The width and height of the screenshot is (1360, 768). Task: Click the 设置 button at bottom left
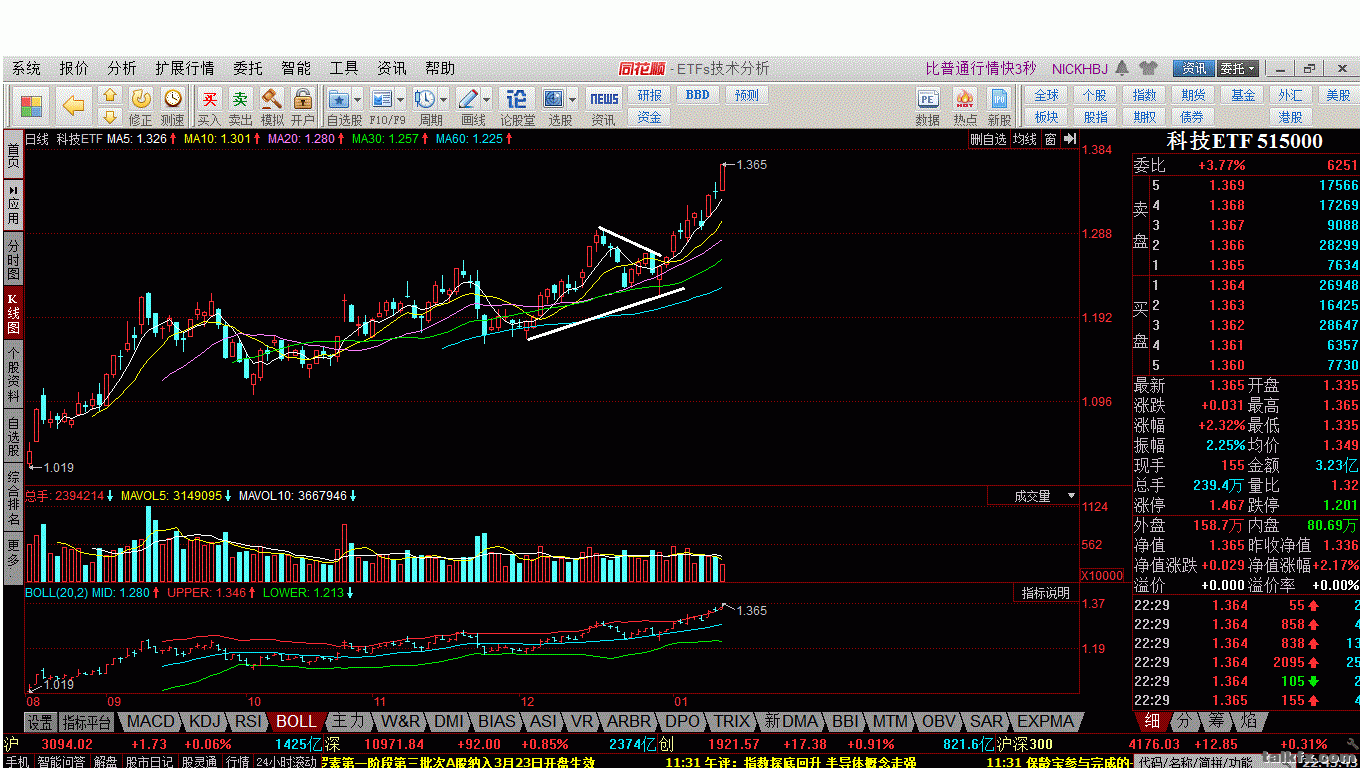[40, 722]
